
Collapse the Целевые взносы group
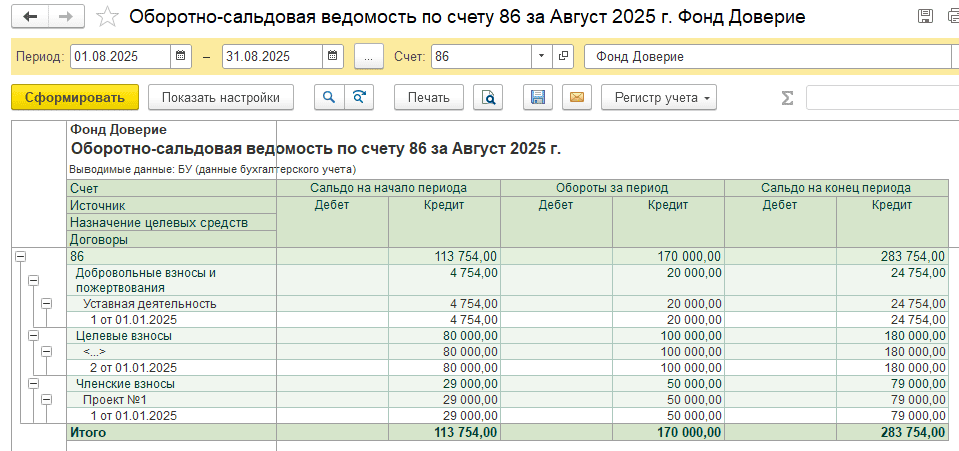tap(32, 336)
